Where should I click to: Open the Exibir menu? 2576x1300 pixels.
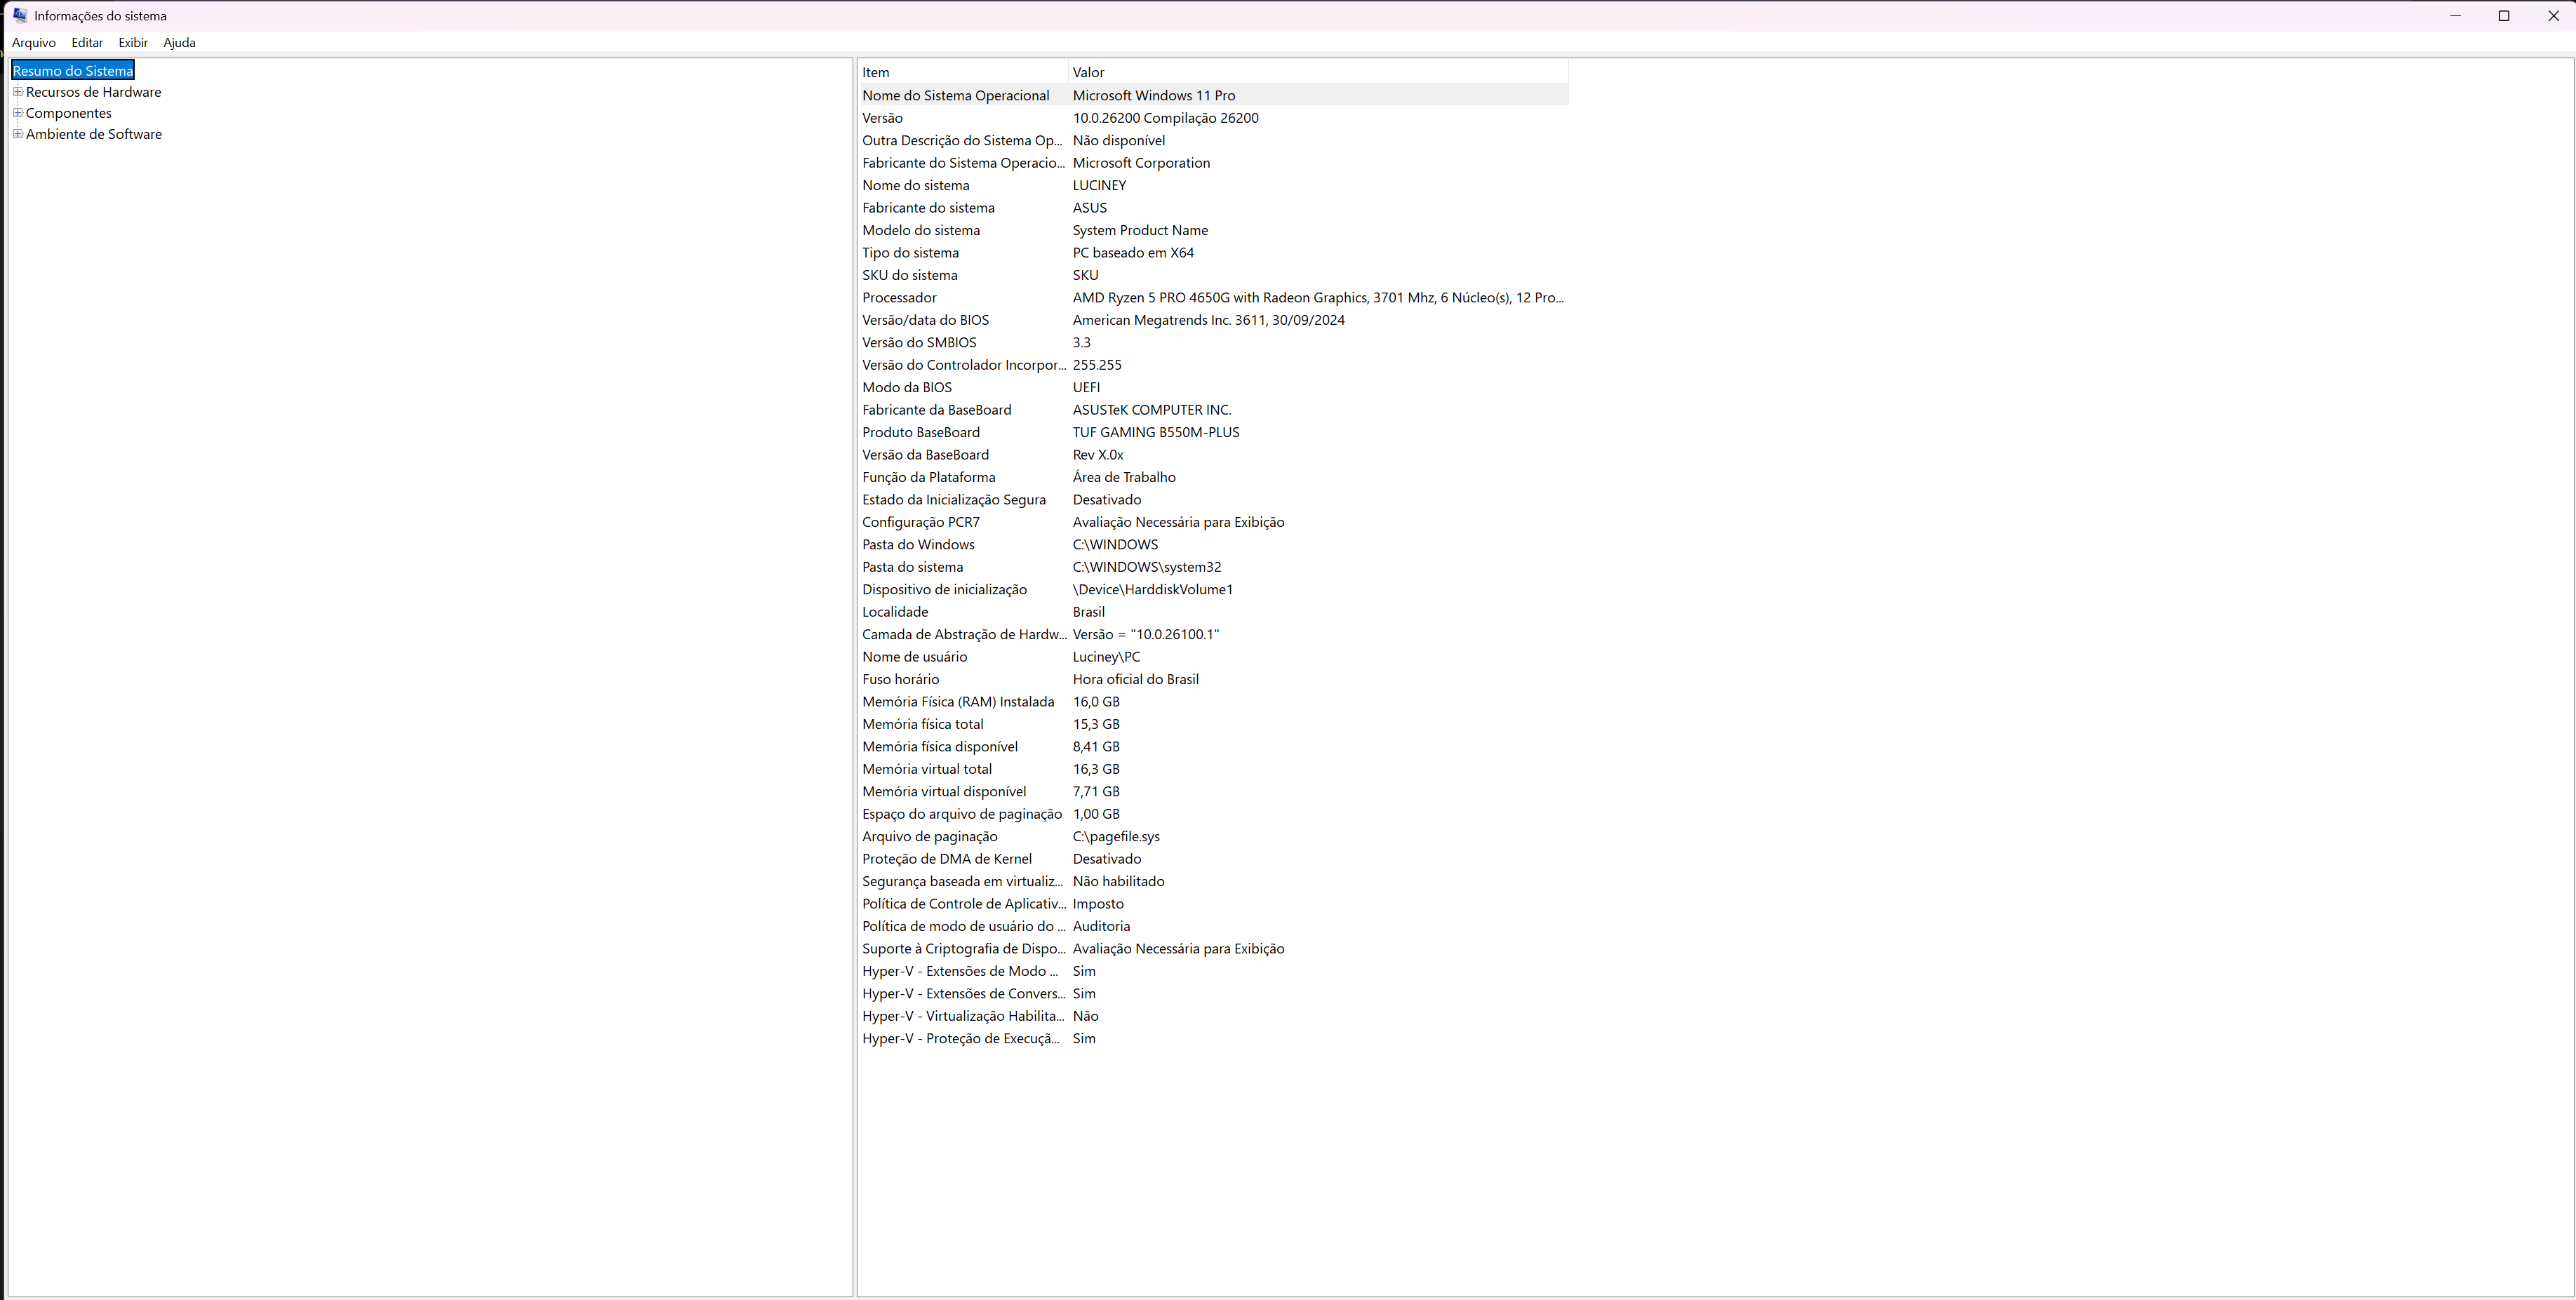(133, 42)
